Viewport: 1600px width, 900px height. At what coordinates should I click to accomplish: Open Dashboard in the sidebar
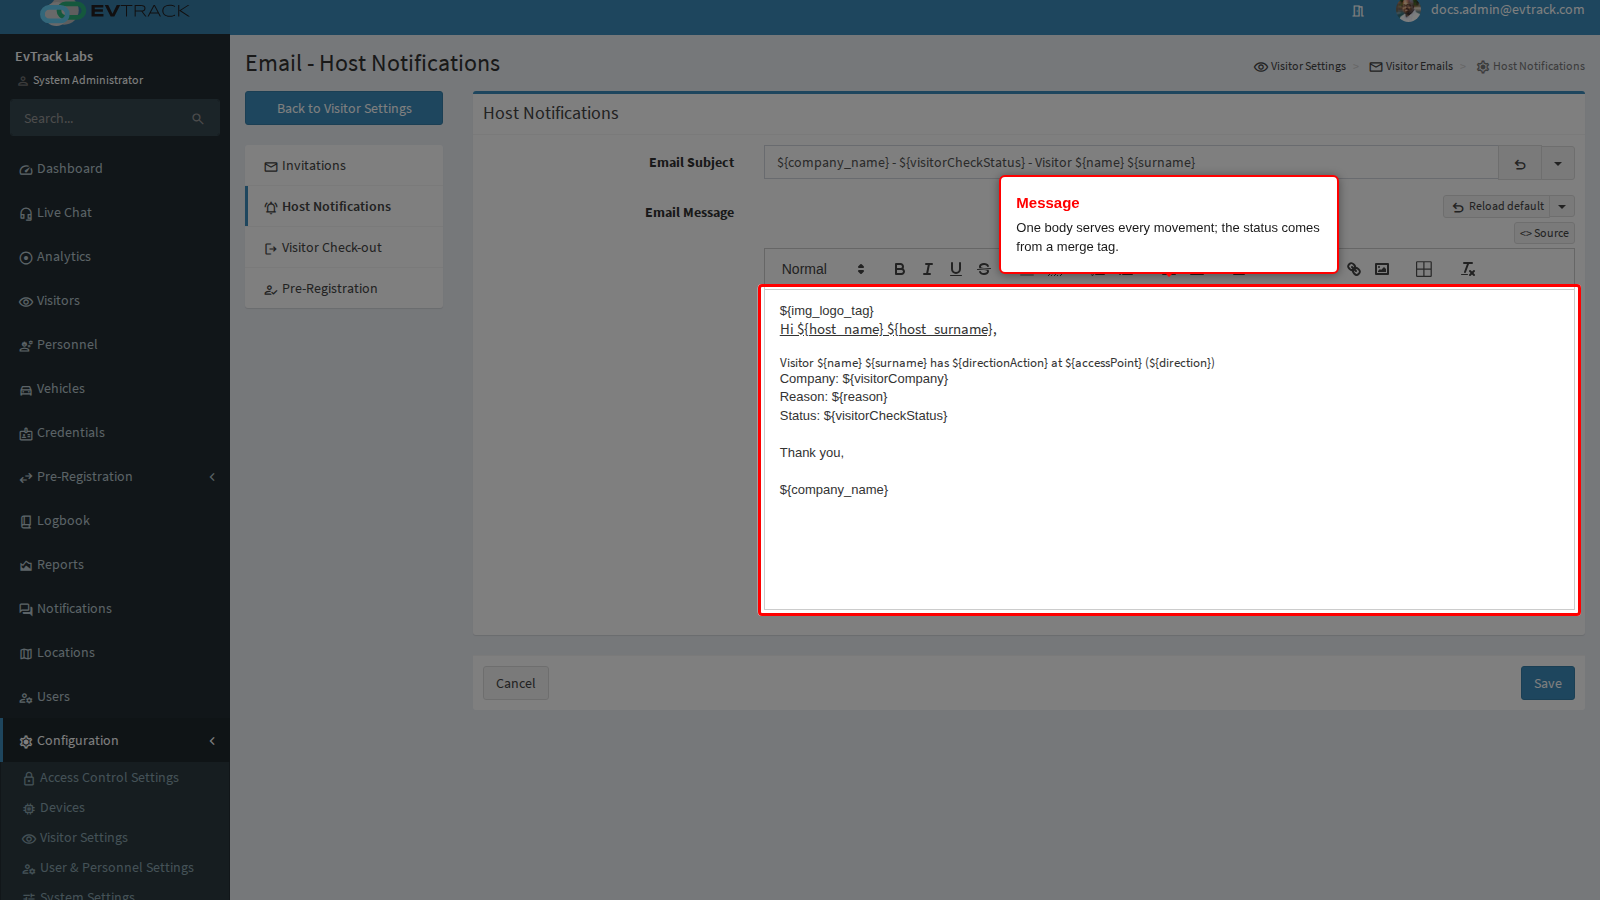[x=115, y=169]
